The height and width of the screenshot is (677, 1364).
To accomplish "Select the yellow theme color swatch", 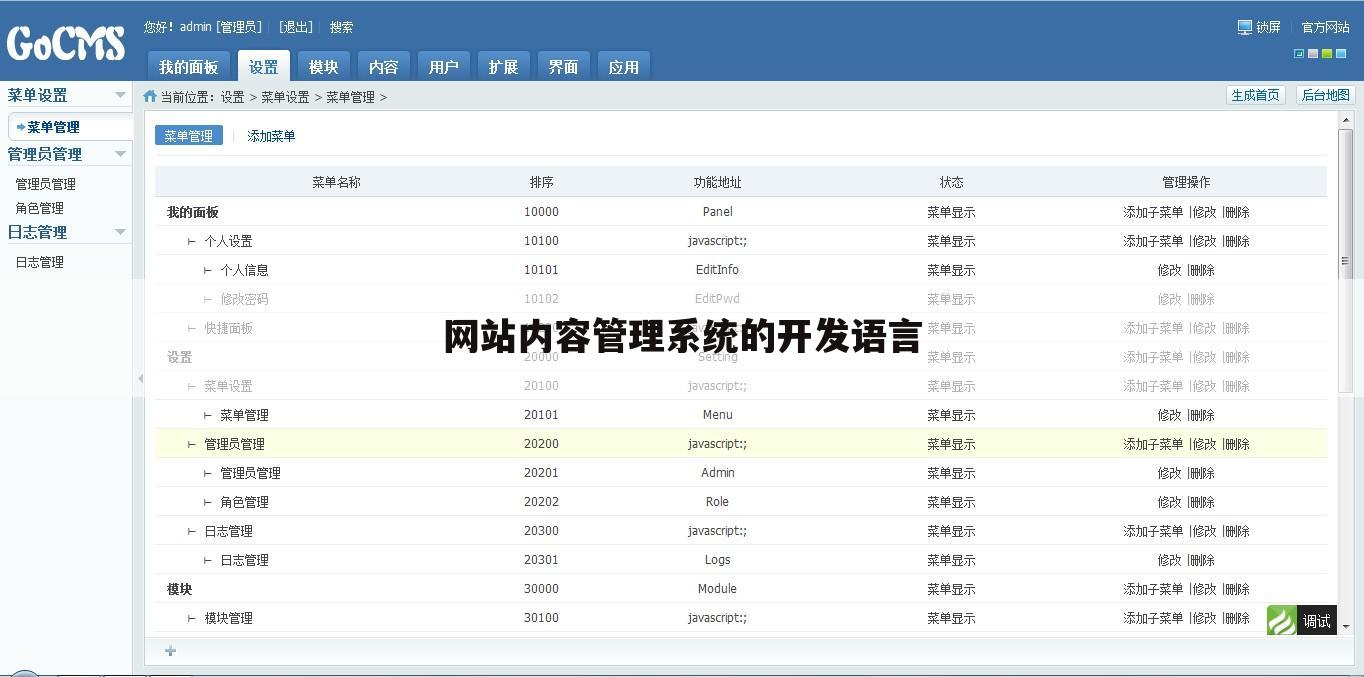I will coord(1327,52).
